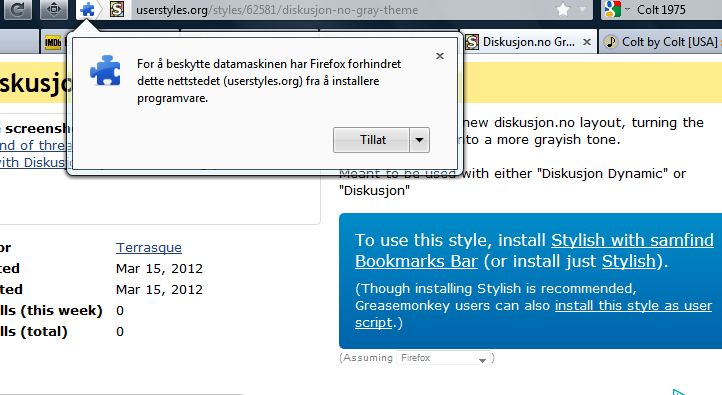Open the Terrasque author link
Screen dimensions: 722x395
click(x=149, y=248)
